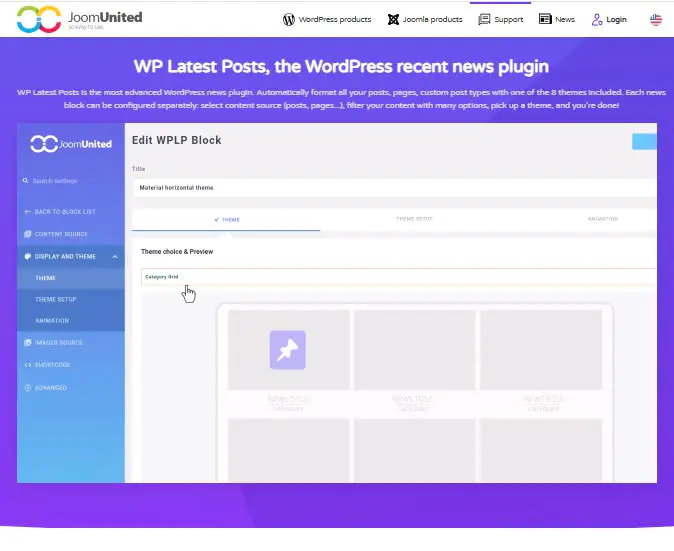
Task: Open the Category Grid theme dropdown
Action: (x=398, y=277)
